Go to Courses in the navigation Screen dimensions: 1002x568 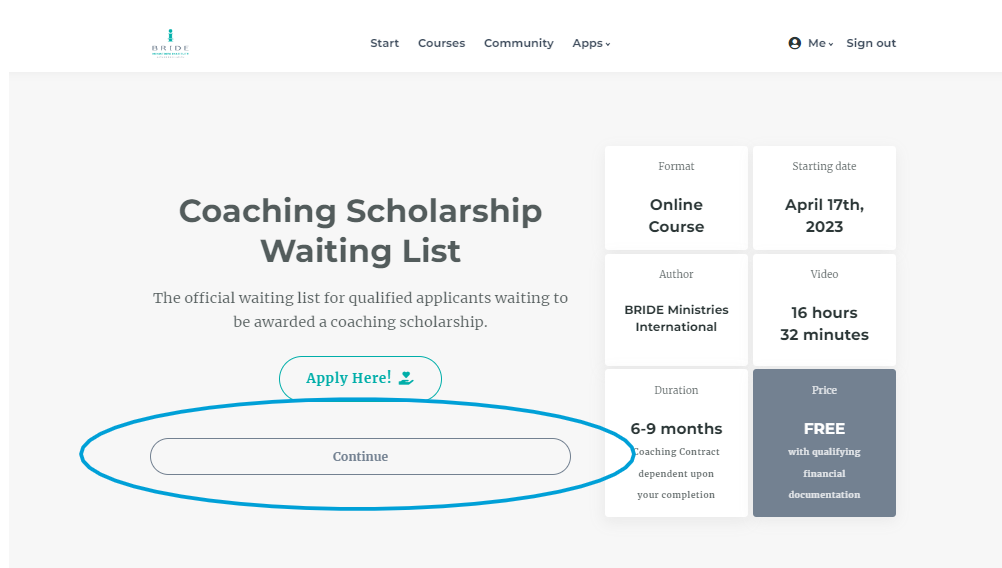point(441,43)
